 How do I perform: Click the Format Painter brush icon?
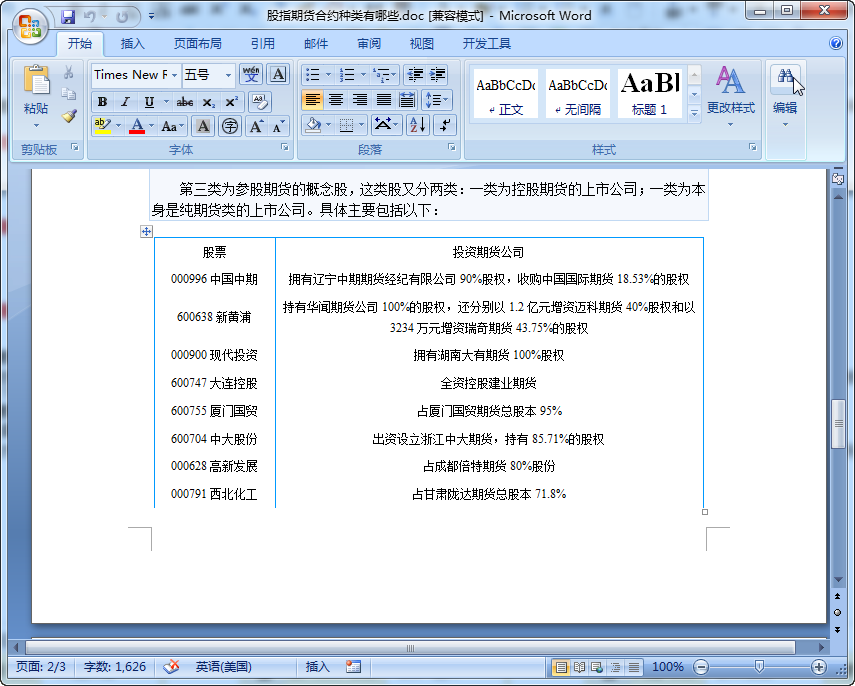[x=69, y=116]
